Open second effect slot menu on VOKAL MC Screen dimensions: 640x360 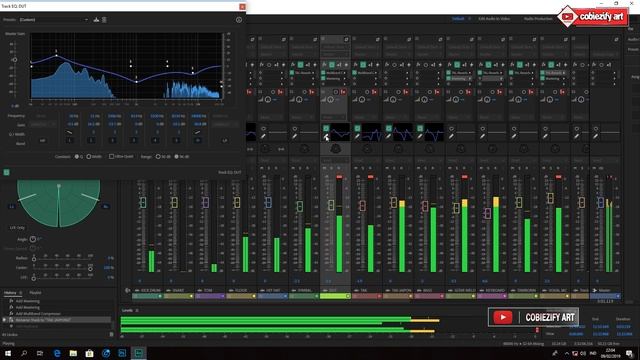[564, 78]
